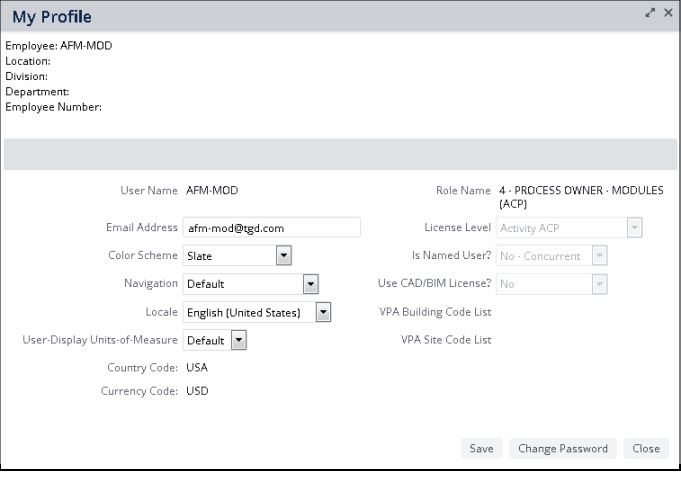Screen dimensions: 681x480
Task: Save the profile changes
Action: [481, 448]
